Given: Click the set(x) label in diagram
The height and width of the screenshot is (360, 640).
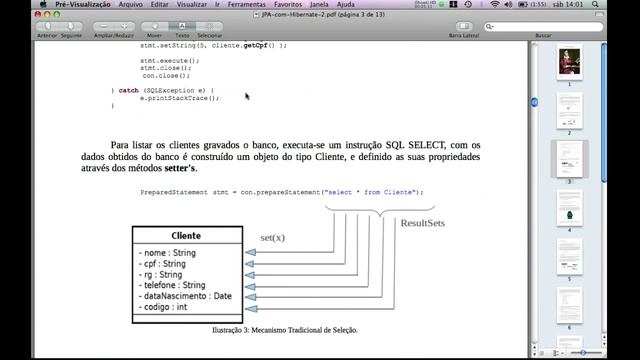Looking at the screenshot, I should pyautogui.click(x=273, y=238).
